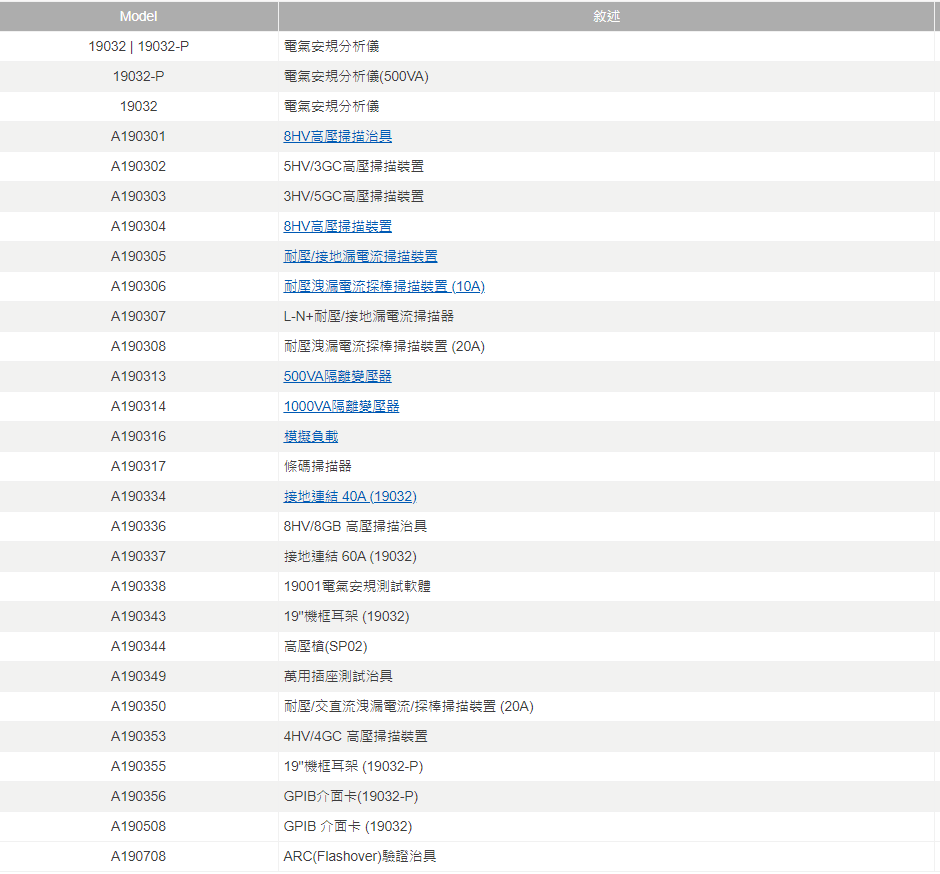
Task: Select the L-N+耐壓/接地漏電流掃描器 description
Action: point(369,316)
